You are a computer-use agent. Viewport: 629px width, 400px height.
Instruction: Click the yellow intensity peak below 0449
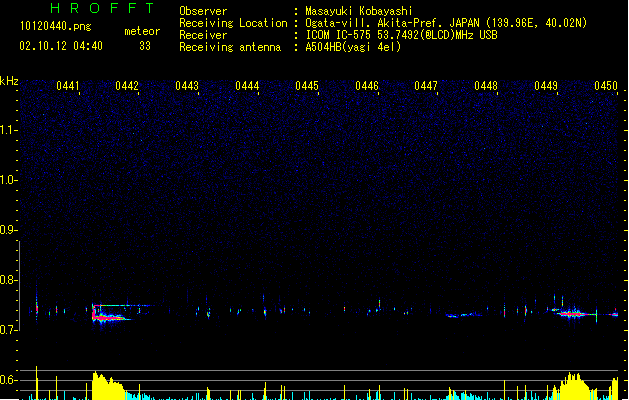pyautogui.click(x=574, y=386)
